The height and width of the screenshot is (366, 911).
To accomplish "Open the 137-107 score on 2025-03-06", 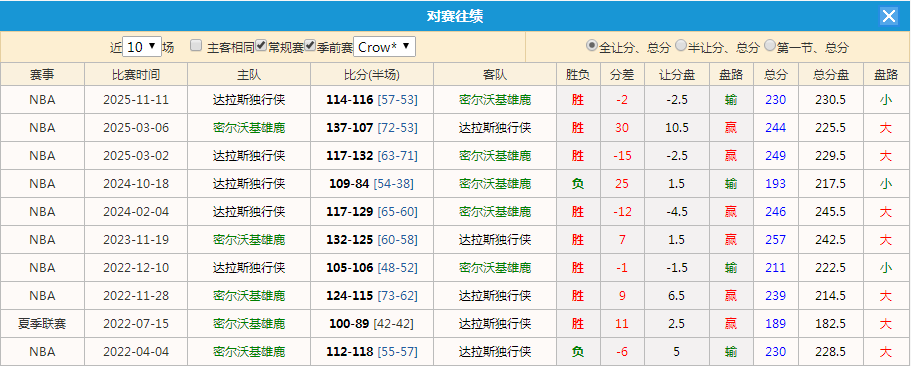I will 349,128.
